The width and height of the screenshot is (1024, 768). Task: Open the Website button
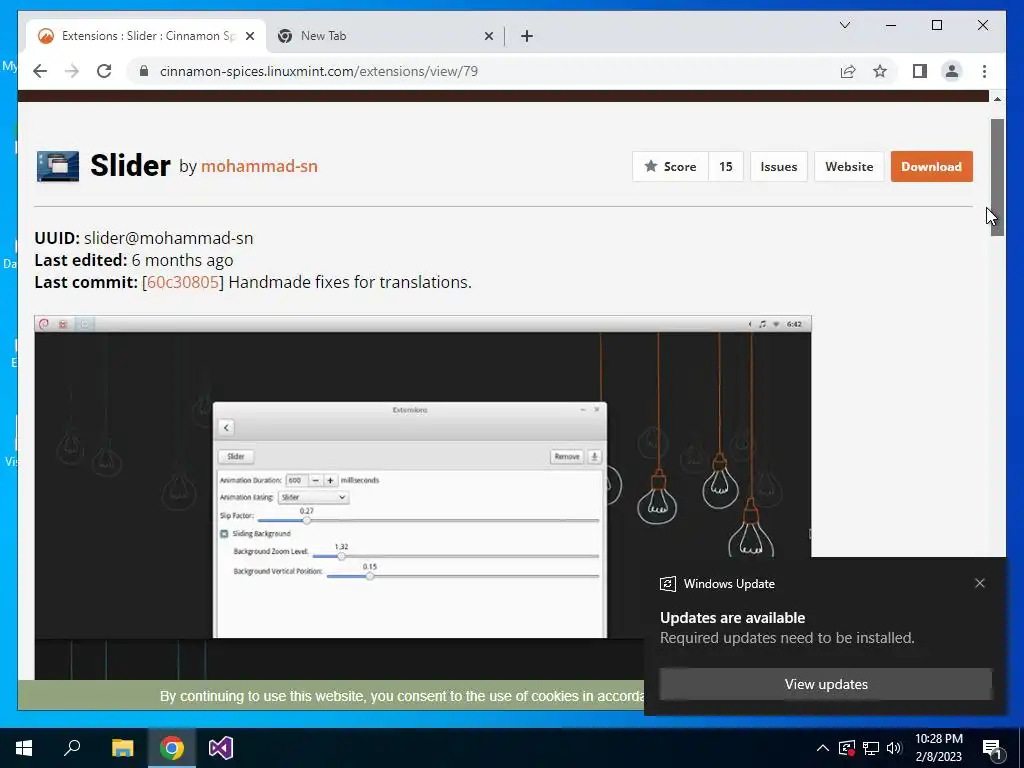click(x=849, y=167)
